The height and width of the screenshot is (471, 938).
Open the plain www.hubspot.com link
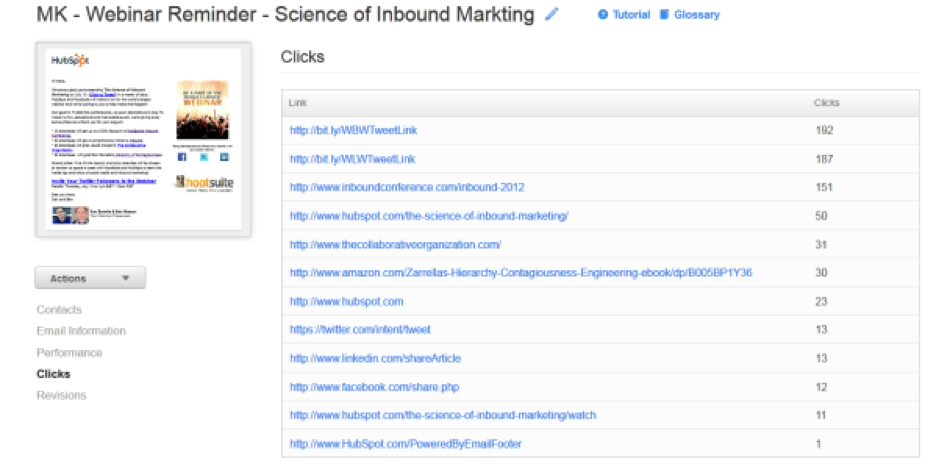[x=346, y=302]
